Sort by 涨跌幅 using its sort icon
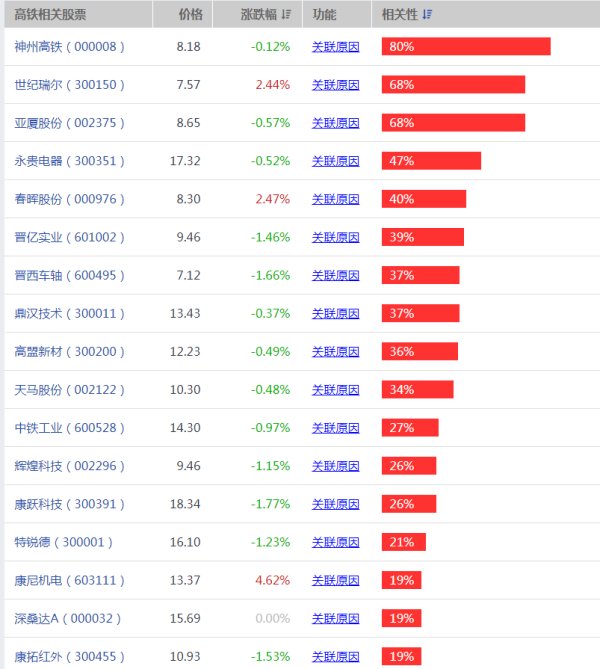 click(x=286, y=15)
